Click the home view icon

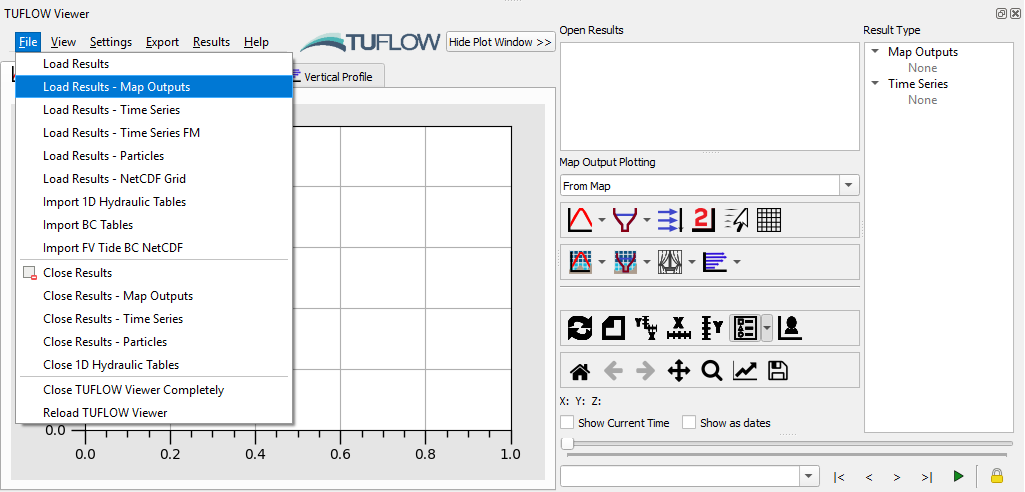tap(580, 371)
